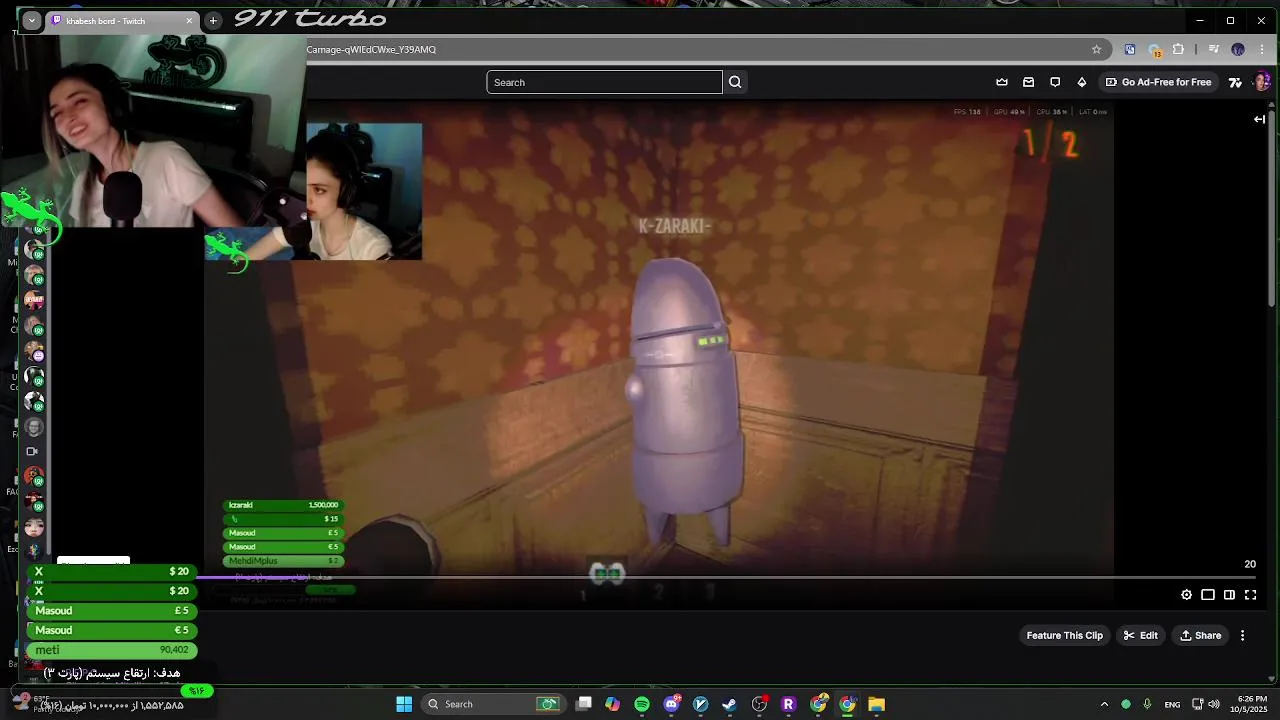Show hidden system tray icons

click(x=1104, y=704)
